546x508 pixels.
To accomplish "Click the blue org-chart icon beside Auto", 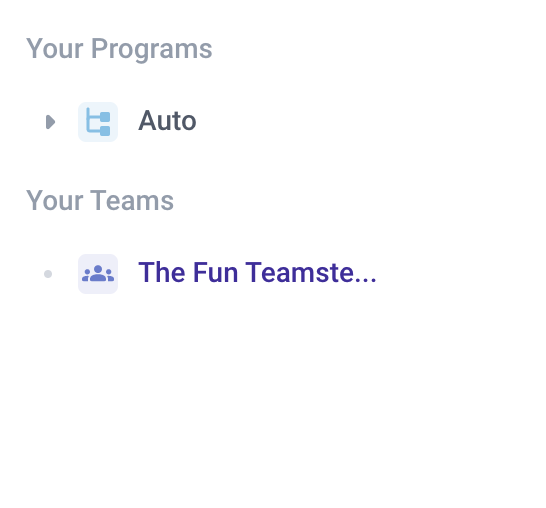I will pyautogui.click(x=98, y=122).
